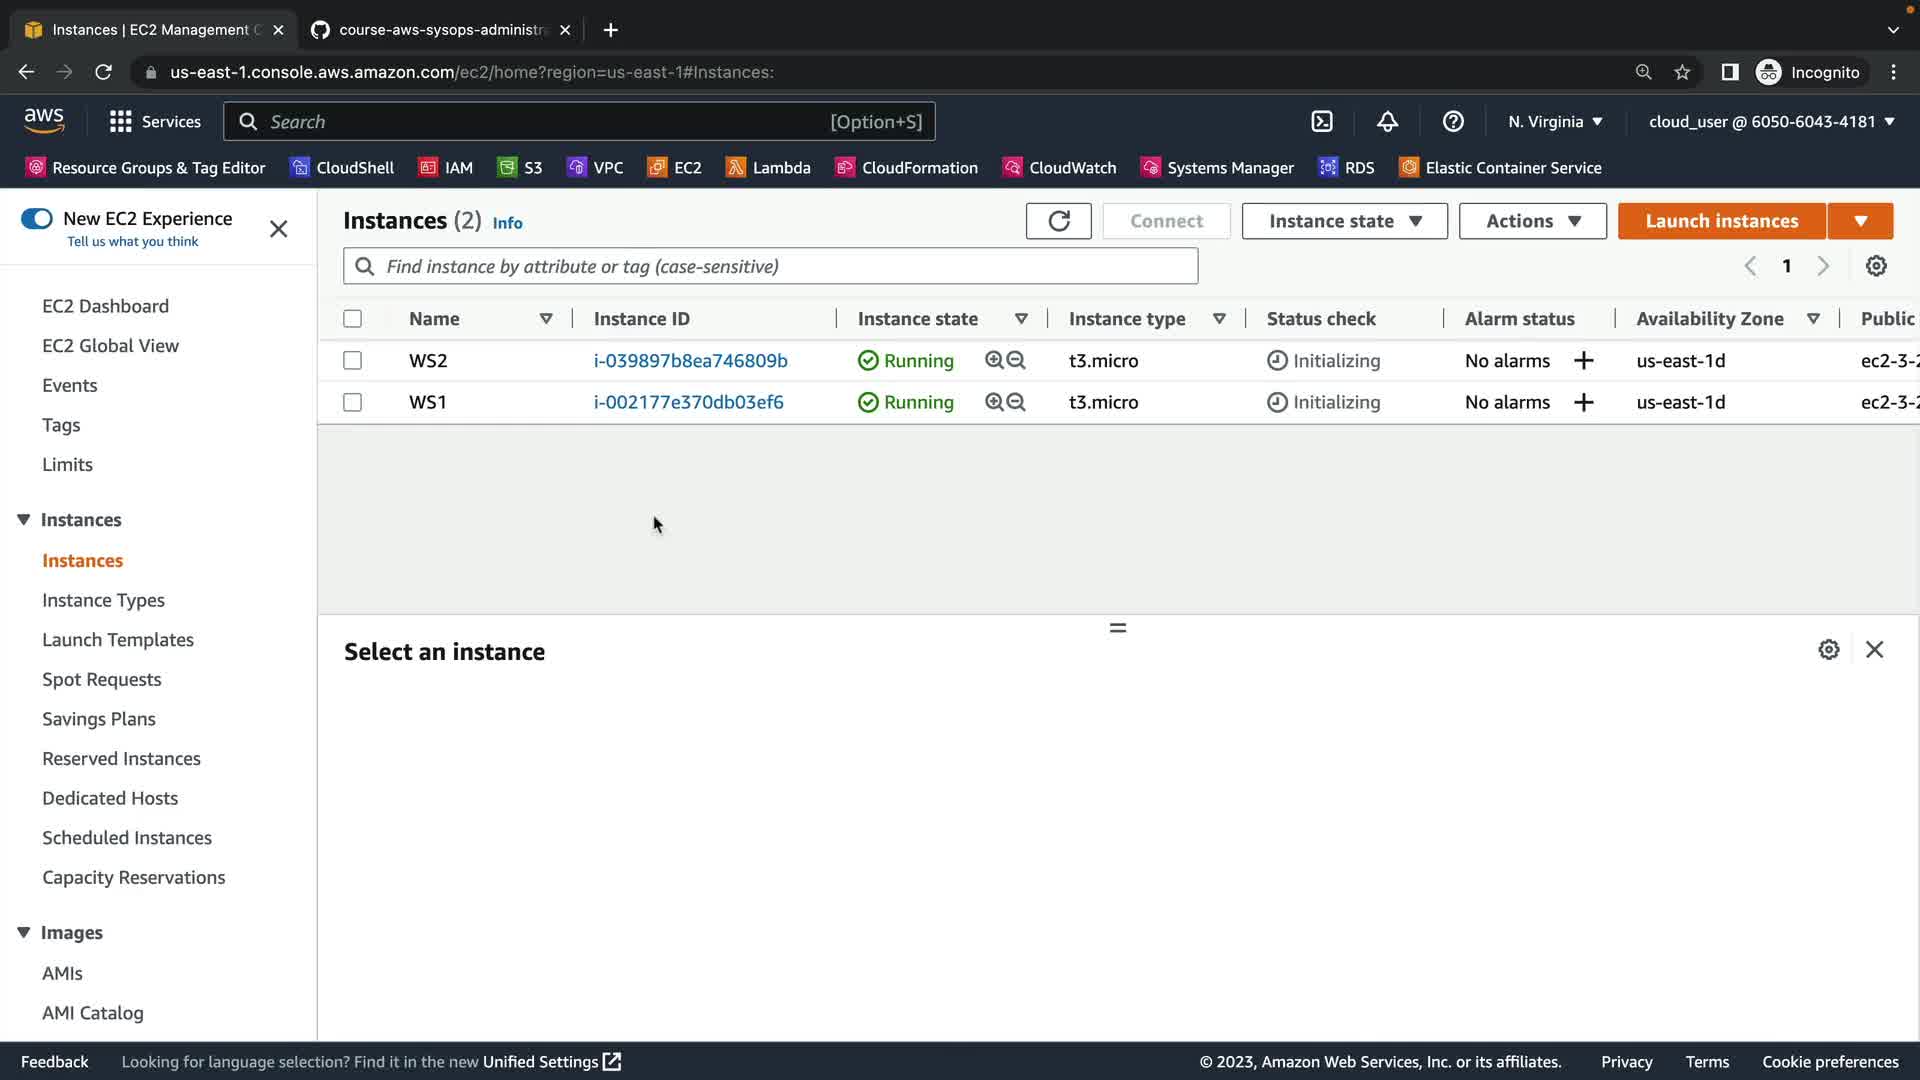Expand the Actions dropdown menu

(x=1532, y=221)
